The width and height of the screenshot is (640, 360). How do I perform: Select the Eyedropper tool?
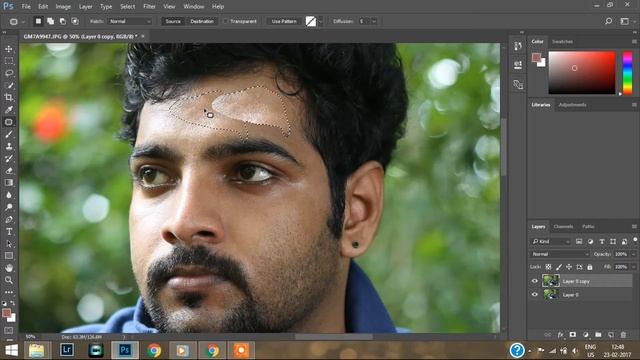pos(9,110)
